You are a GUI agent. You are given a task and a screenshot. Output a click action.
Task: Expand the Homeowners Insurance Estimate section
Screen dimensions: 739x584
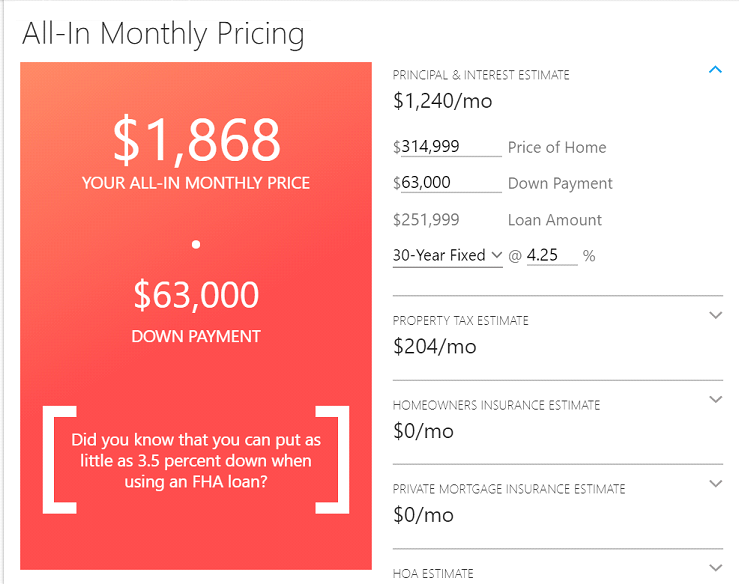[715, 399]
